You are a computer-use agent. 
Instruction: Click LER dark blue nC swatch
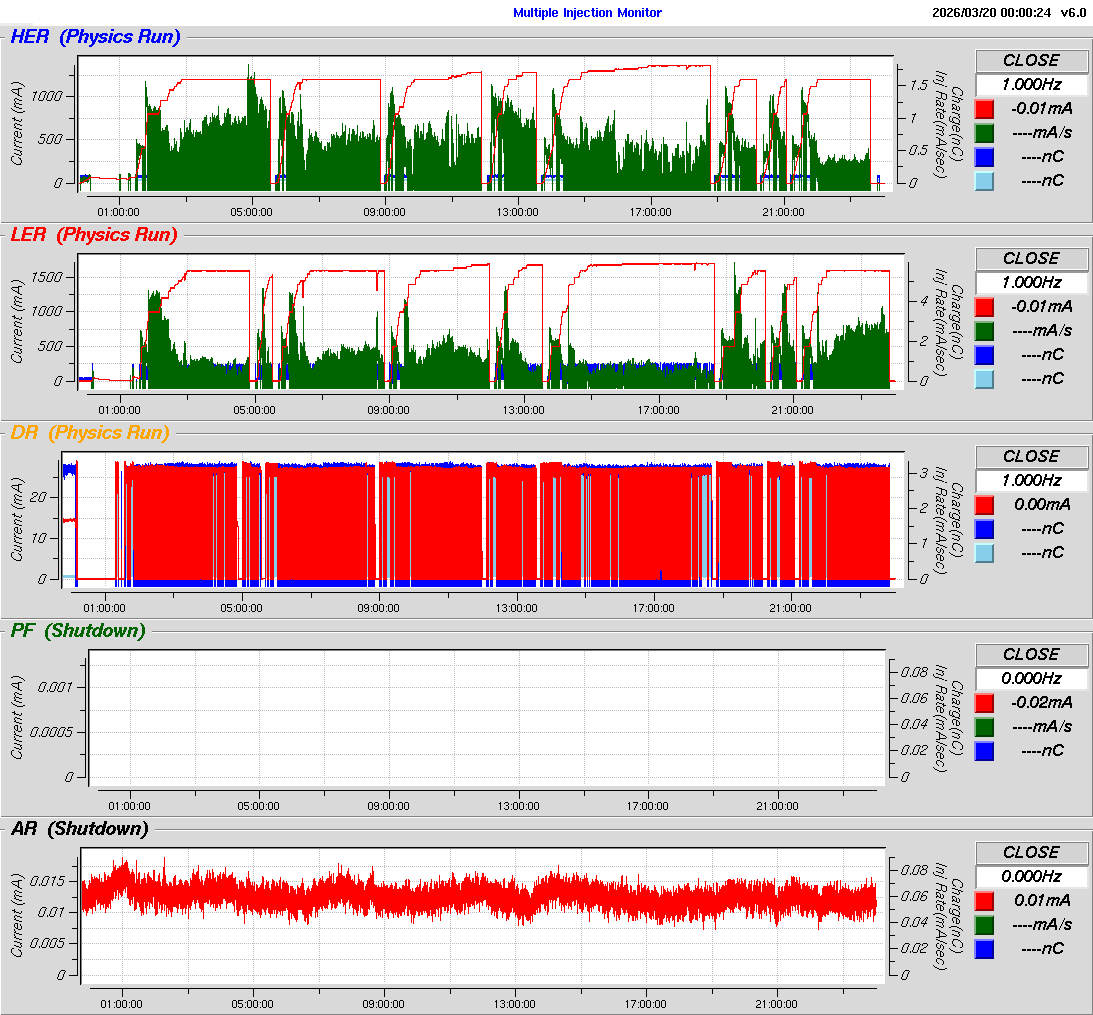[985, 355]
